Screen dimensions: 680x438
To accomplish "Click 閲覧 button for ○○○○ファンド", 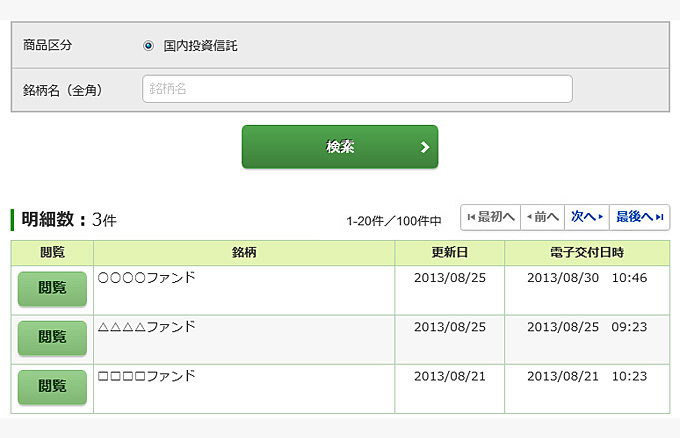I will click(52, 288).
